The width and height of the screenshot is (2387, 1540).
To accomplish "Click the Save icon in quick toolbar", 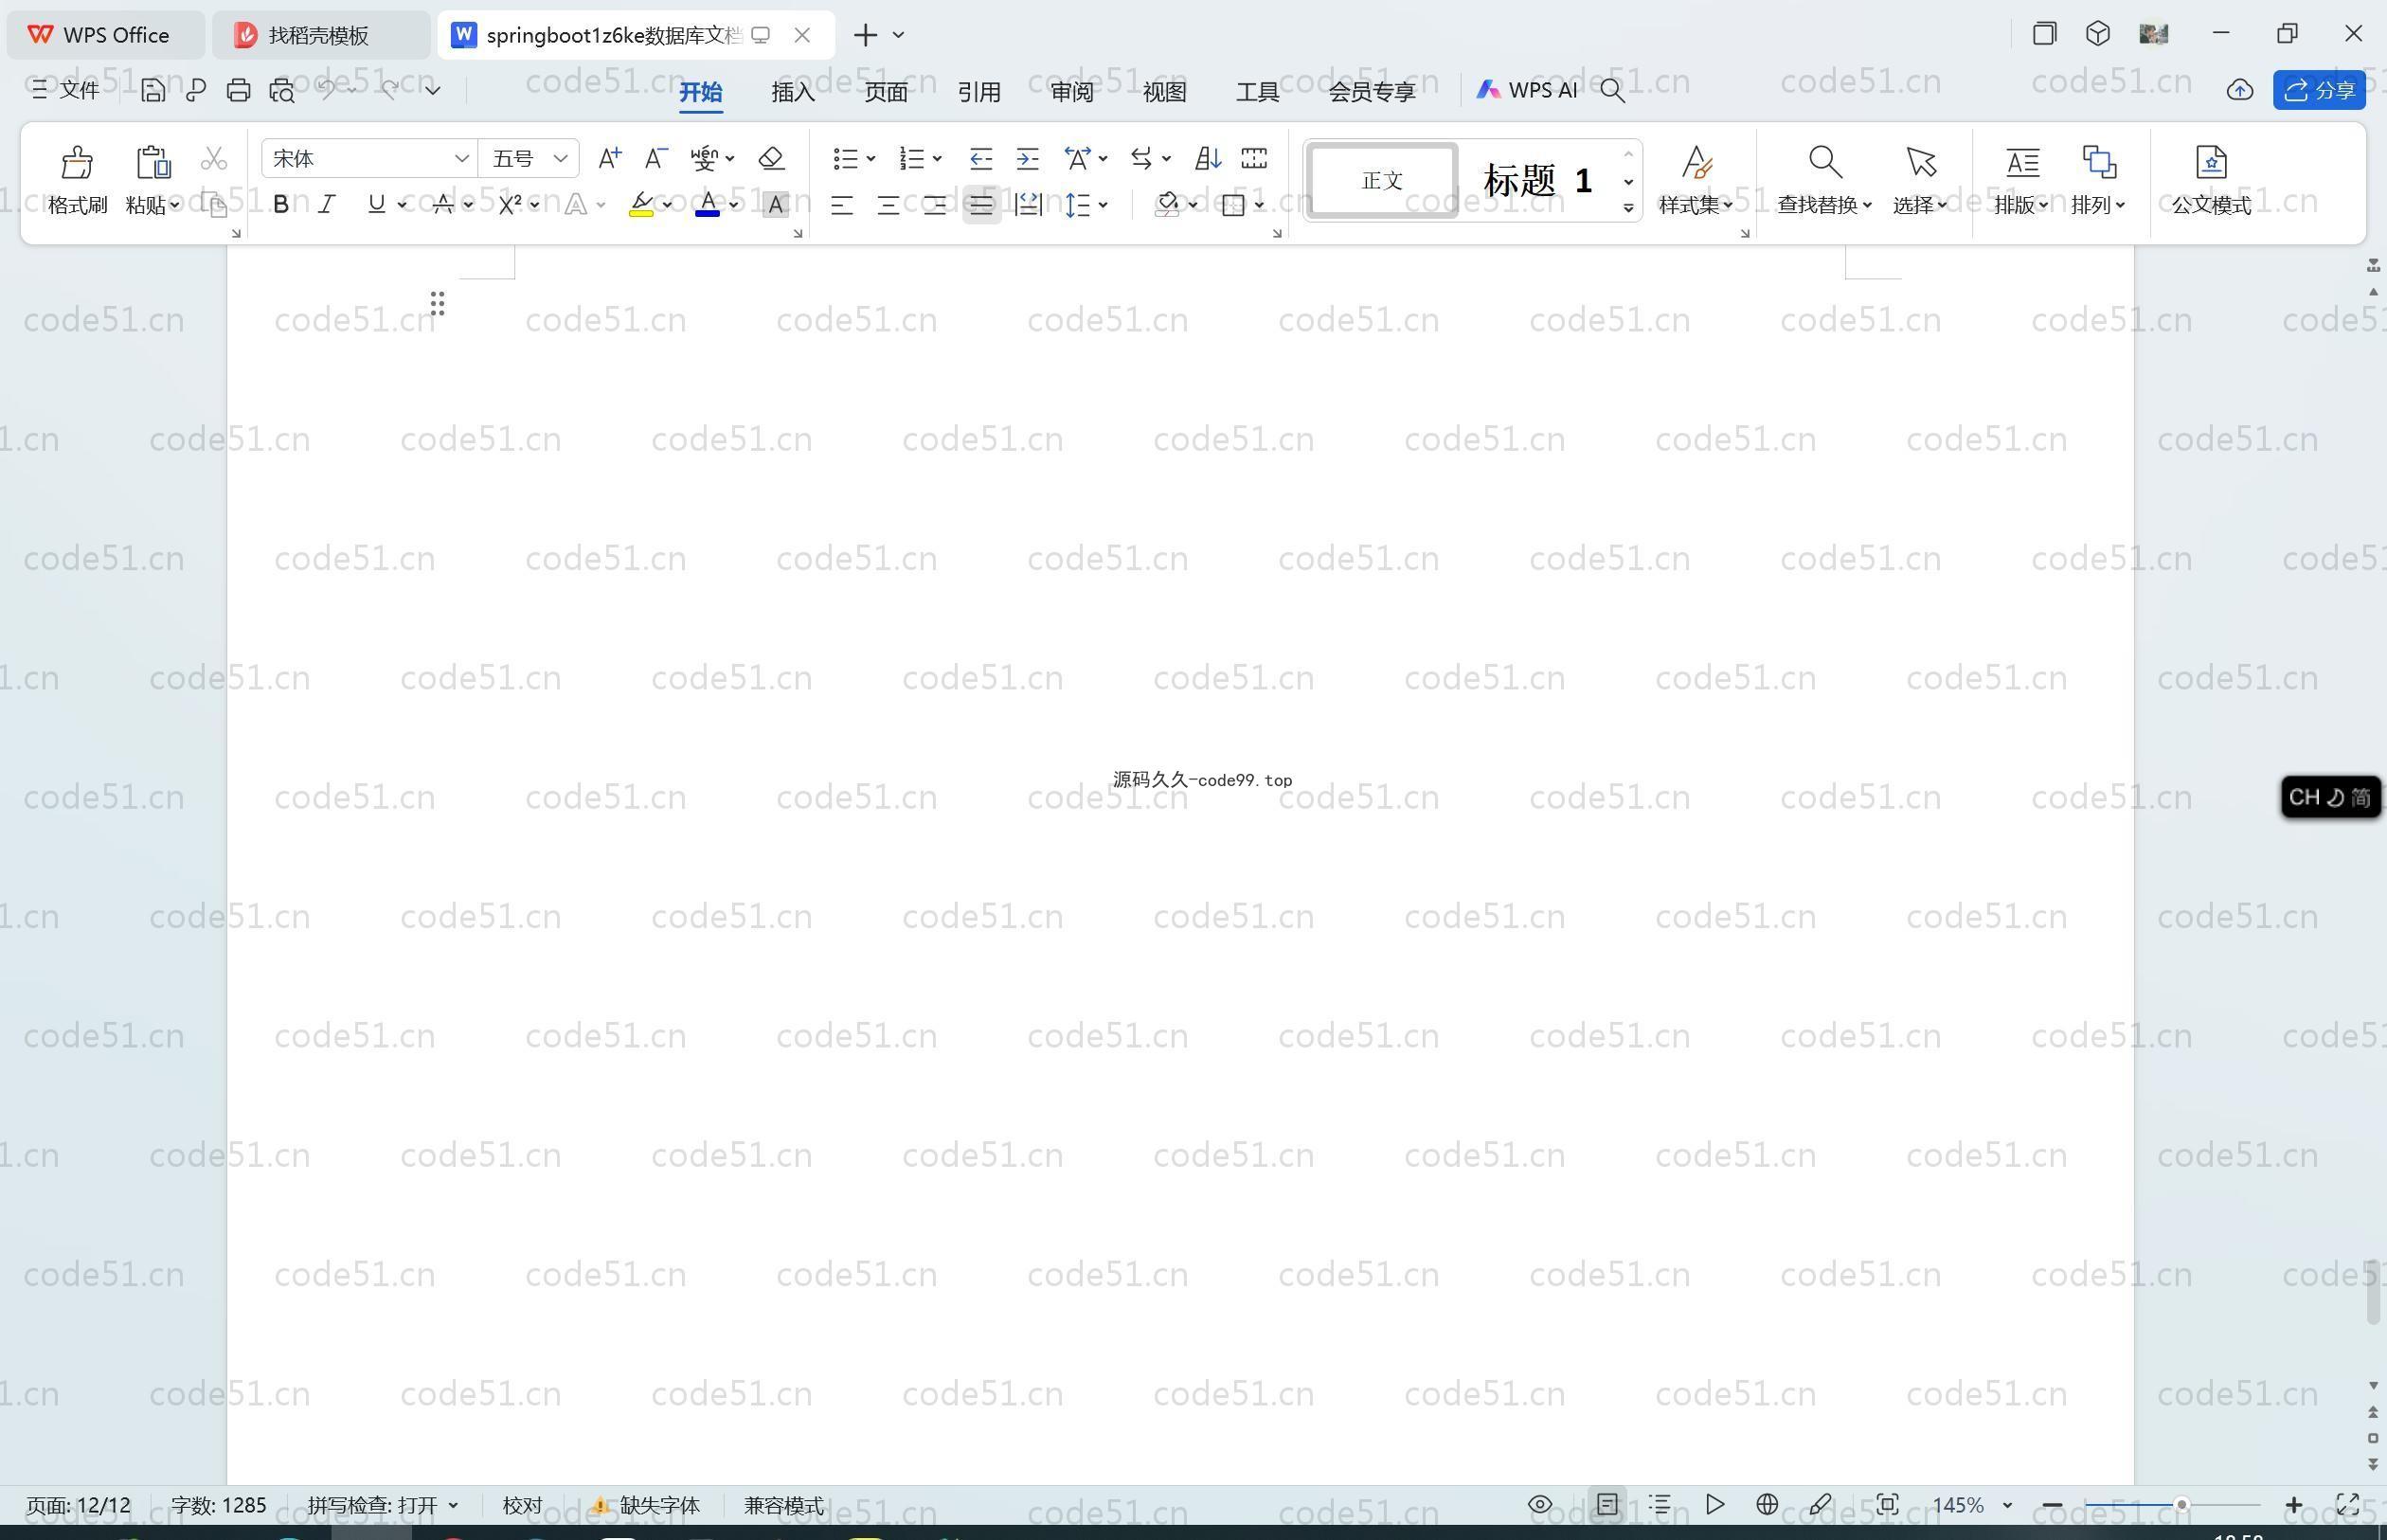I will [152, 90].
